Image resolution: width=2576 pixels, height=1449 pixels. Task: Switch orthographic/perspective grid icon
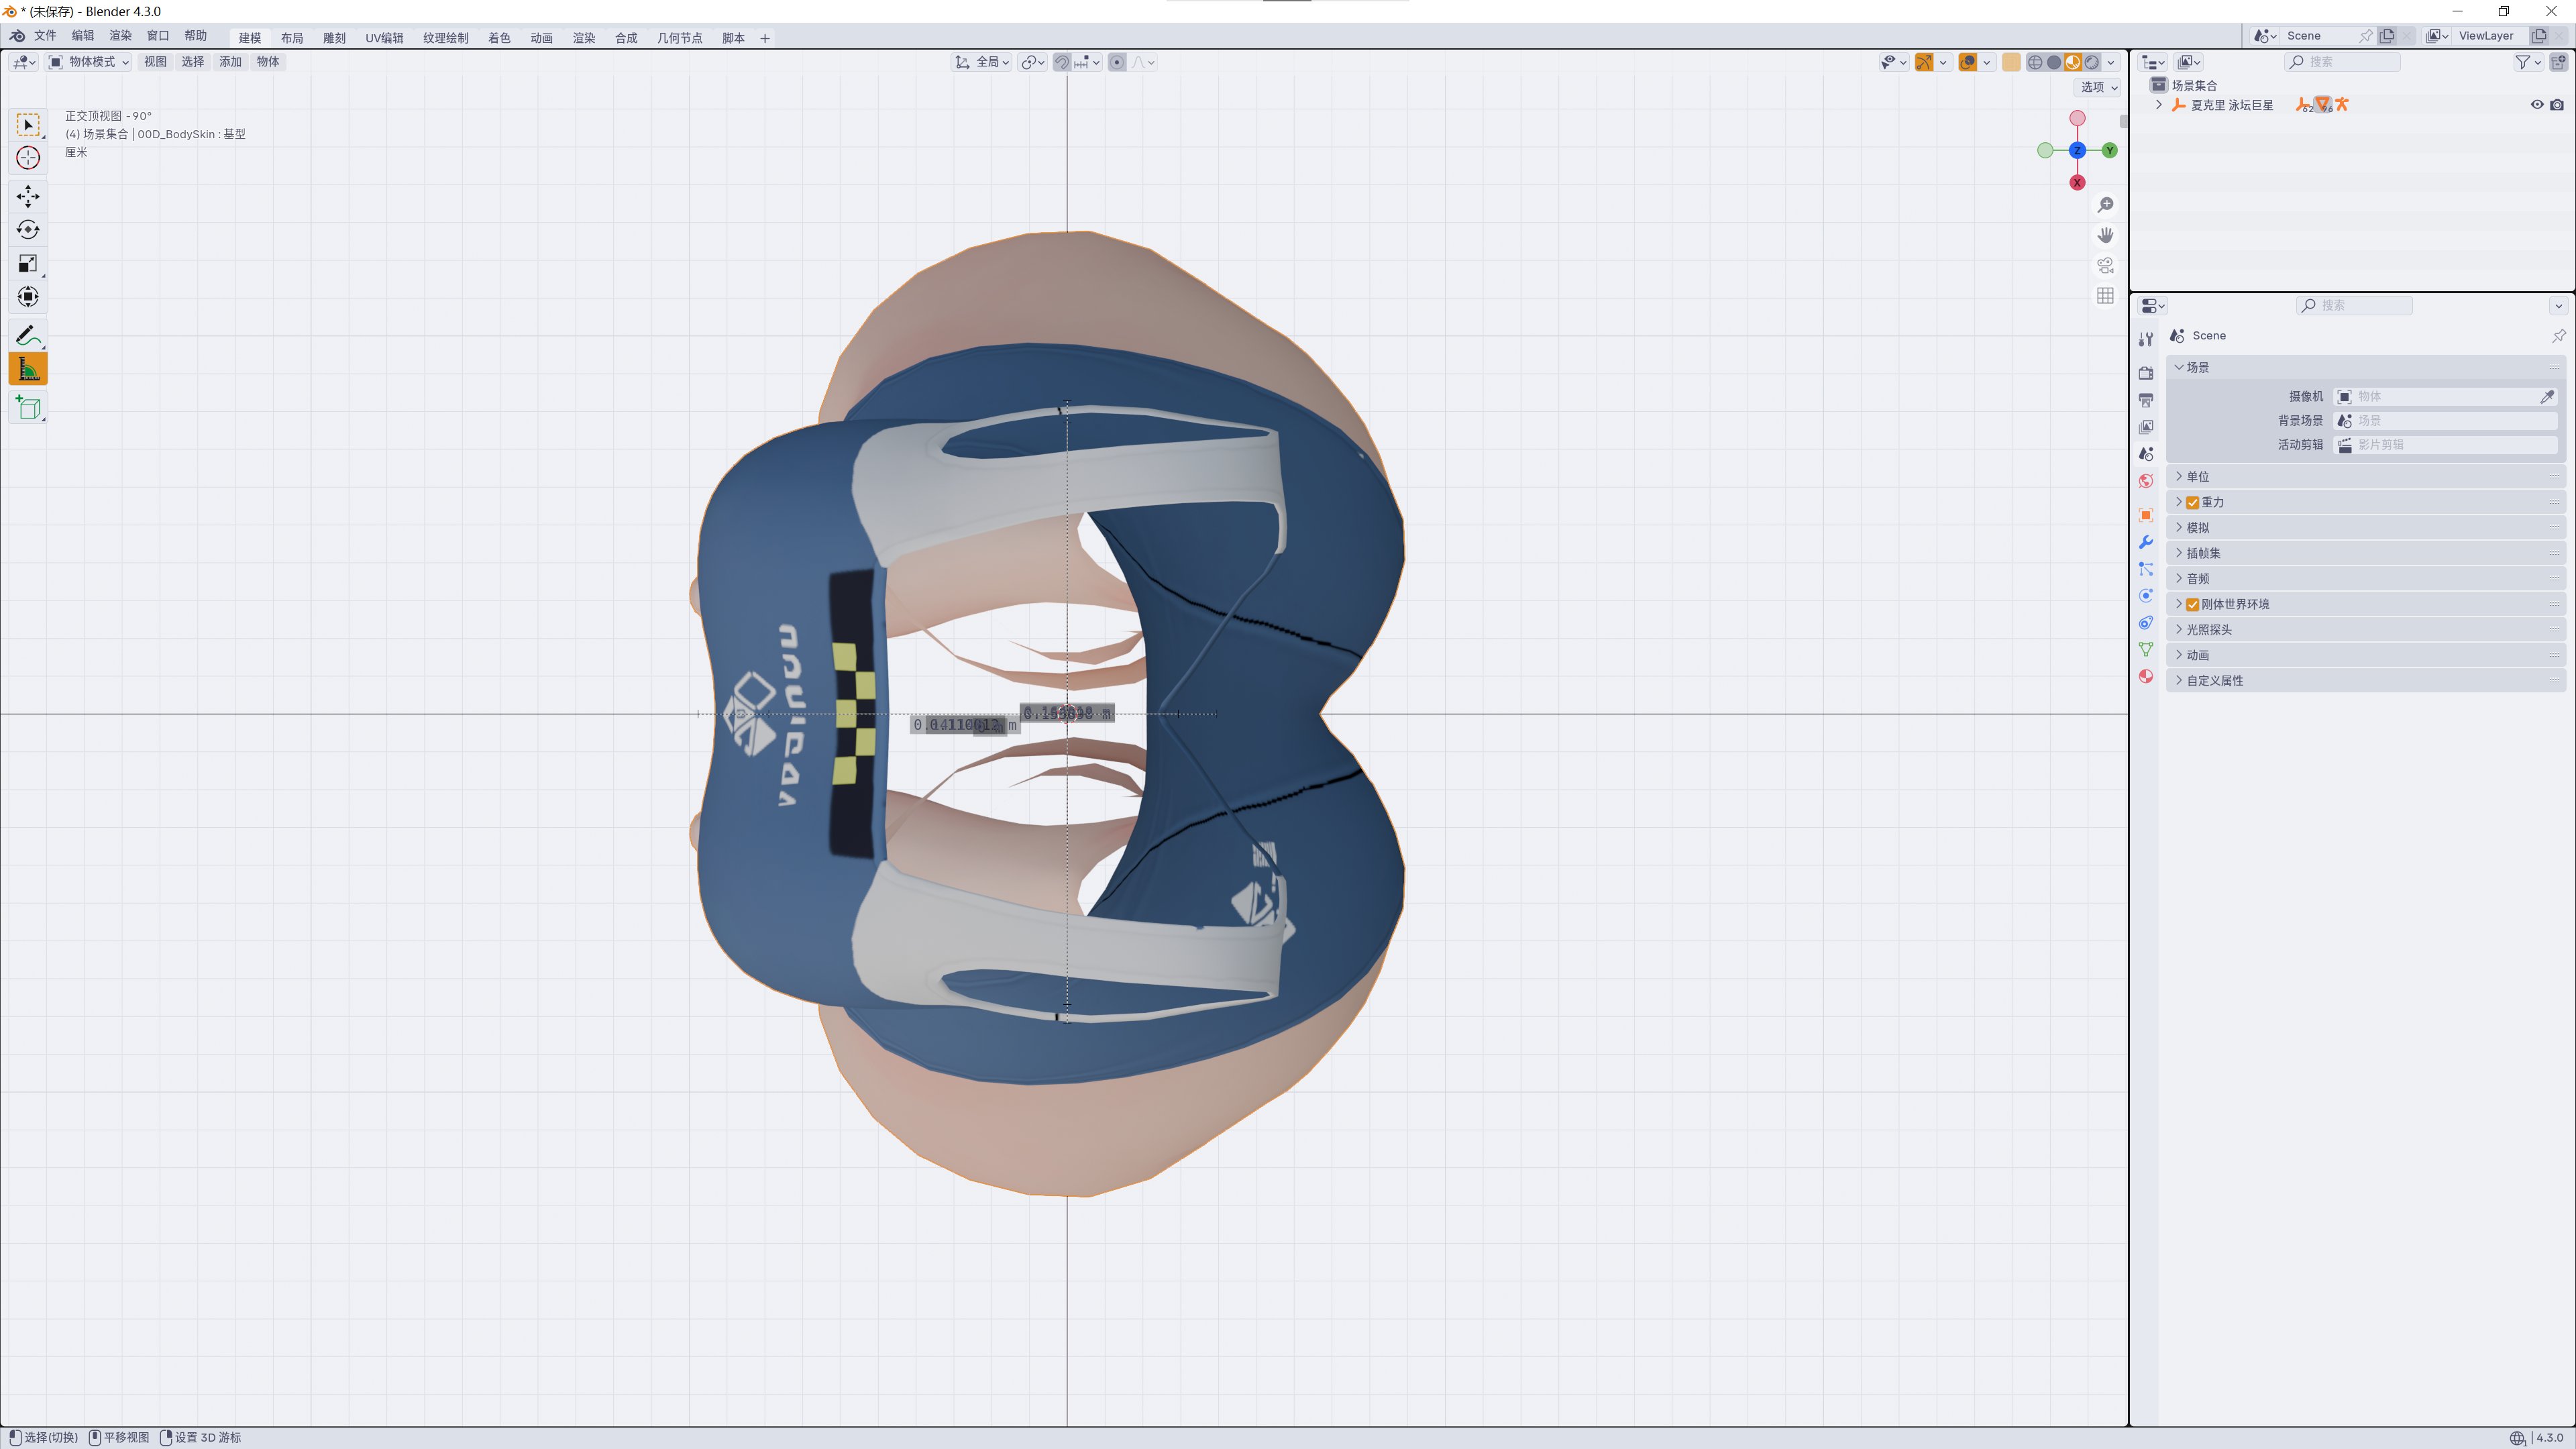(x=2105, y=296)
